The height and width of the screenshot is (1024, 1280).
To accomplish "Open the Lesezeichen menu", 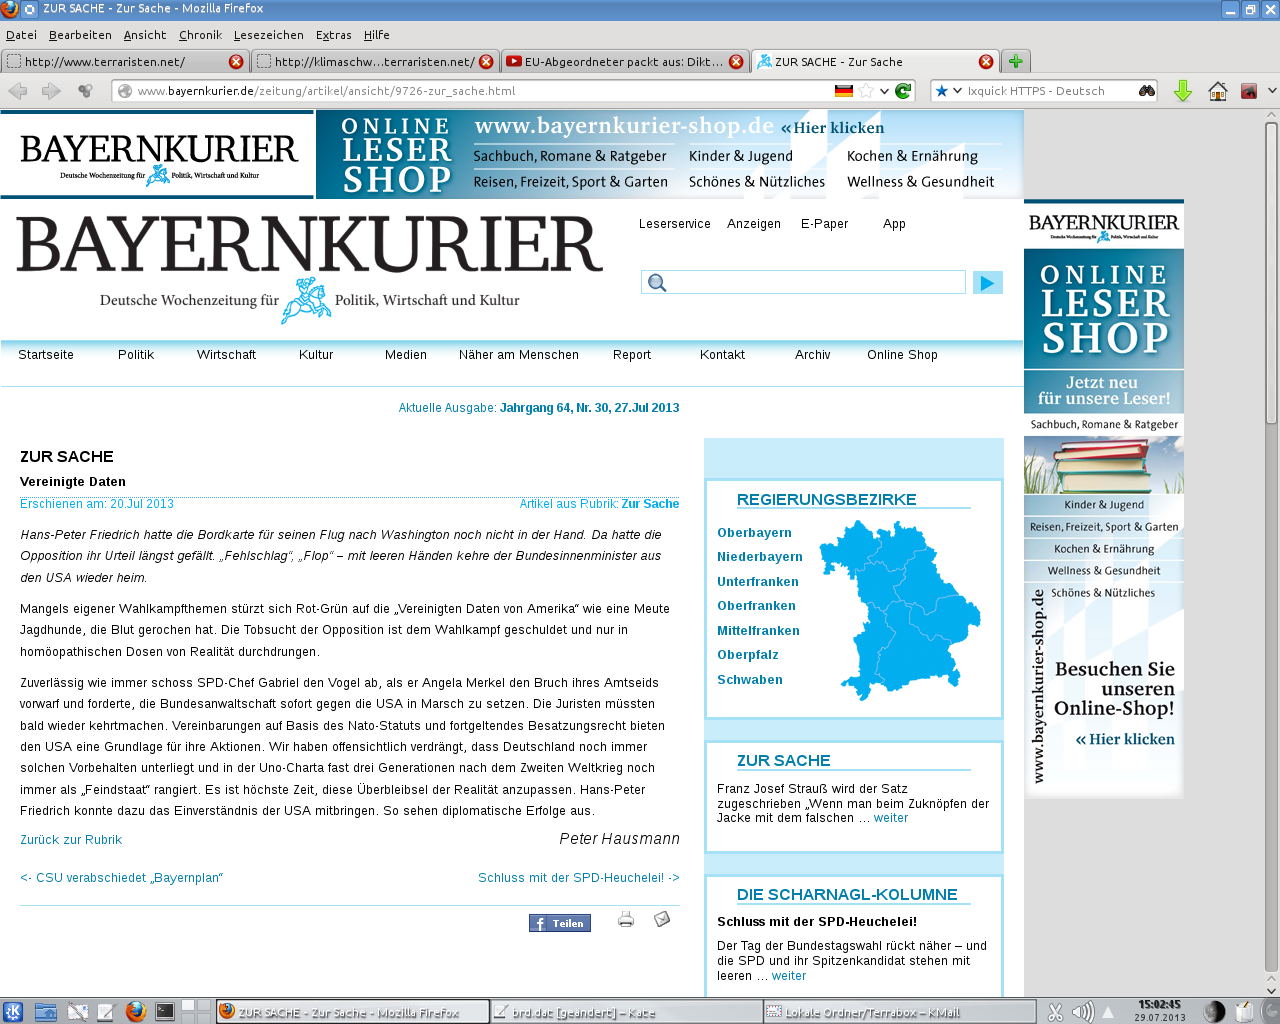I will pyautogui.click(x=268, y=35).
